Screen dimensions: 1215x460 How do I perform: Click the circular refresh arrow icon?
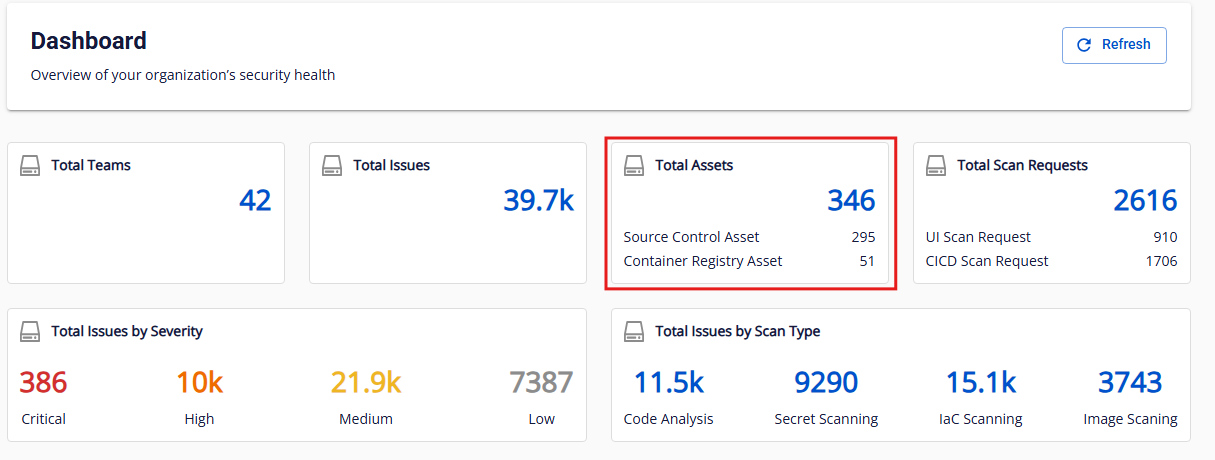1084,45
